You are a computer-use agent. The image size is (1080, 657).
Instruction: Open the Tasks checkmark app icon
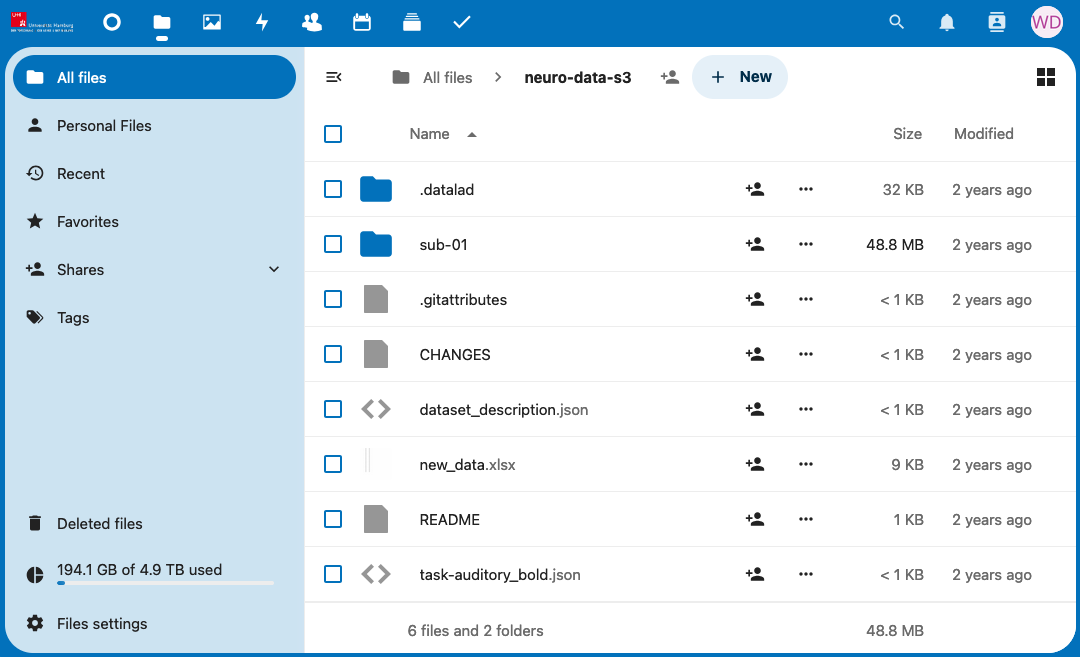click(461, 22)
